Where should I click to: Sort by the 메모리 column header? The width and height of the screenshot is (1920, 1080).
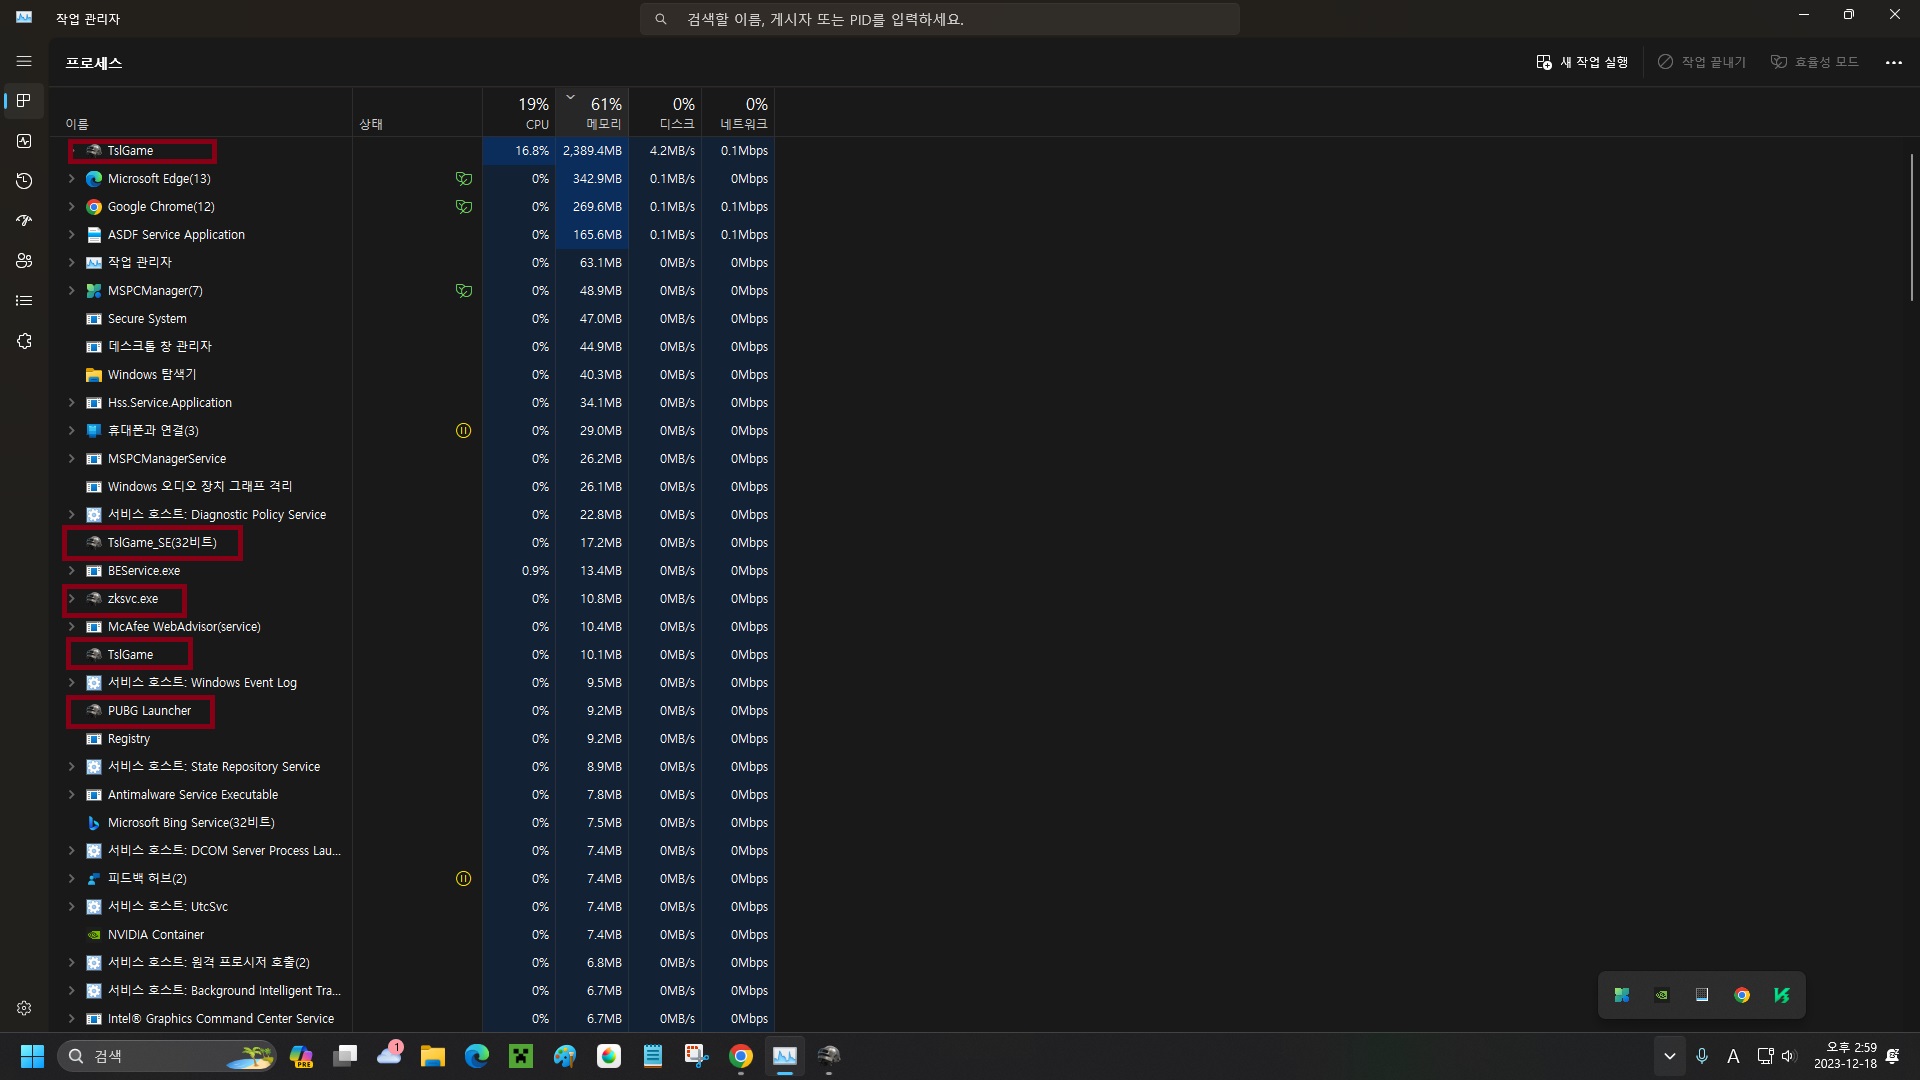click(x=592, y=112)
